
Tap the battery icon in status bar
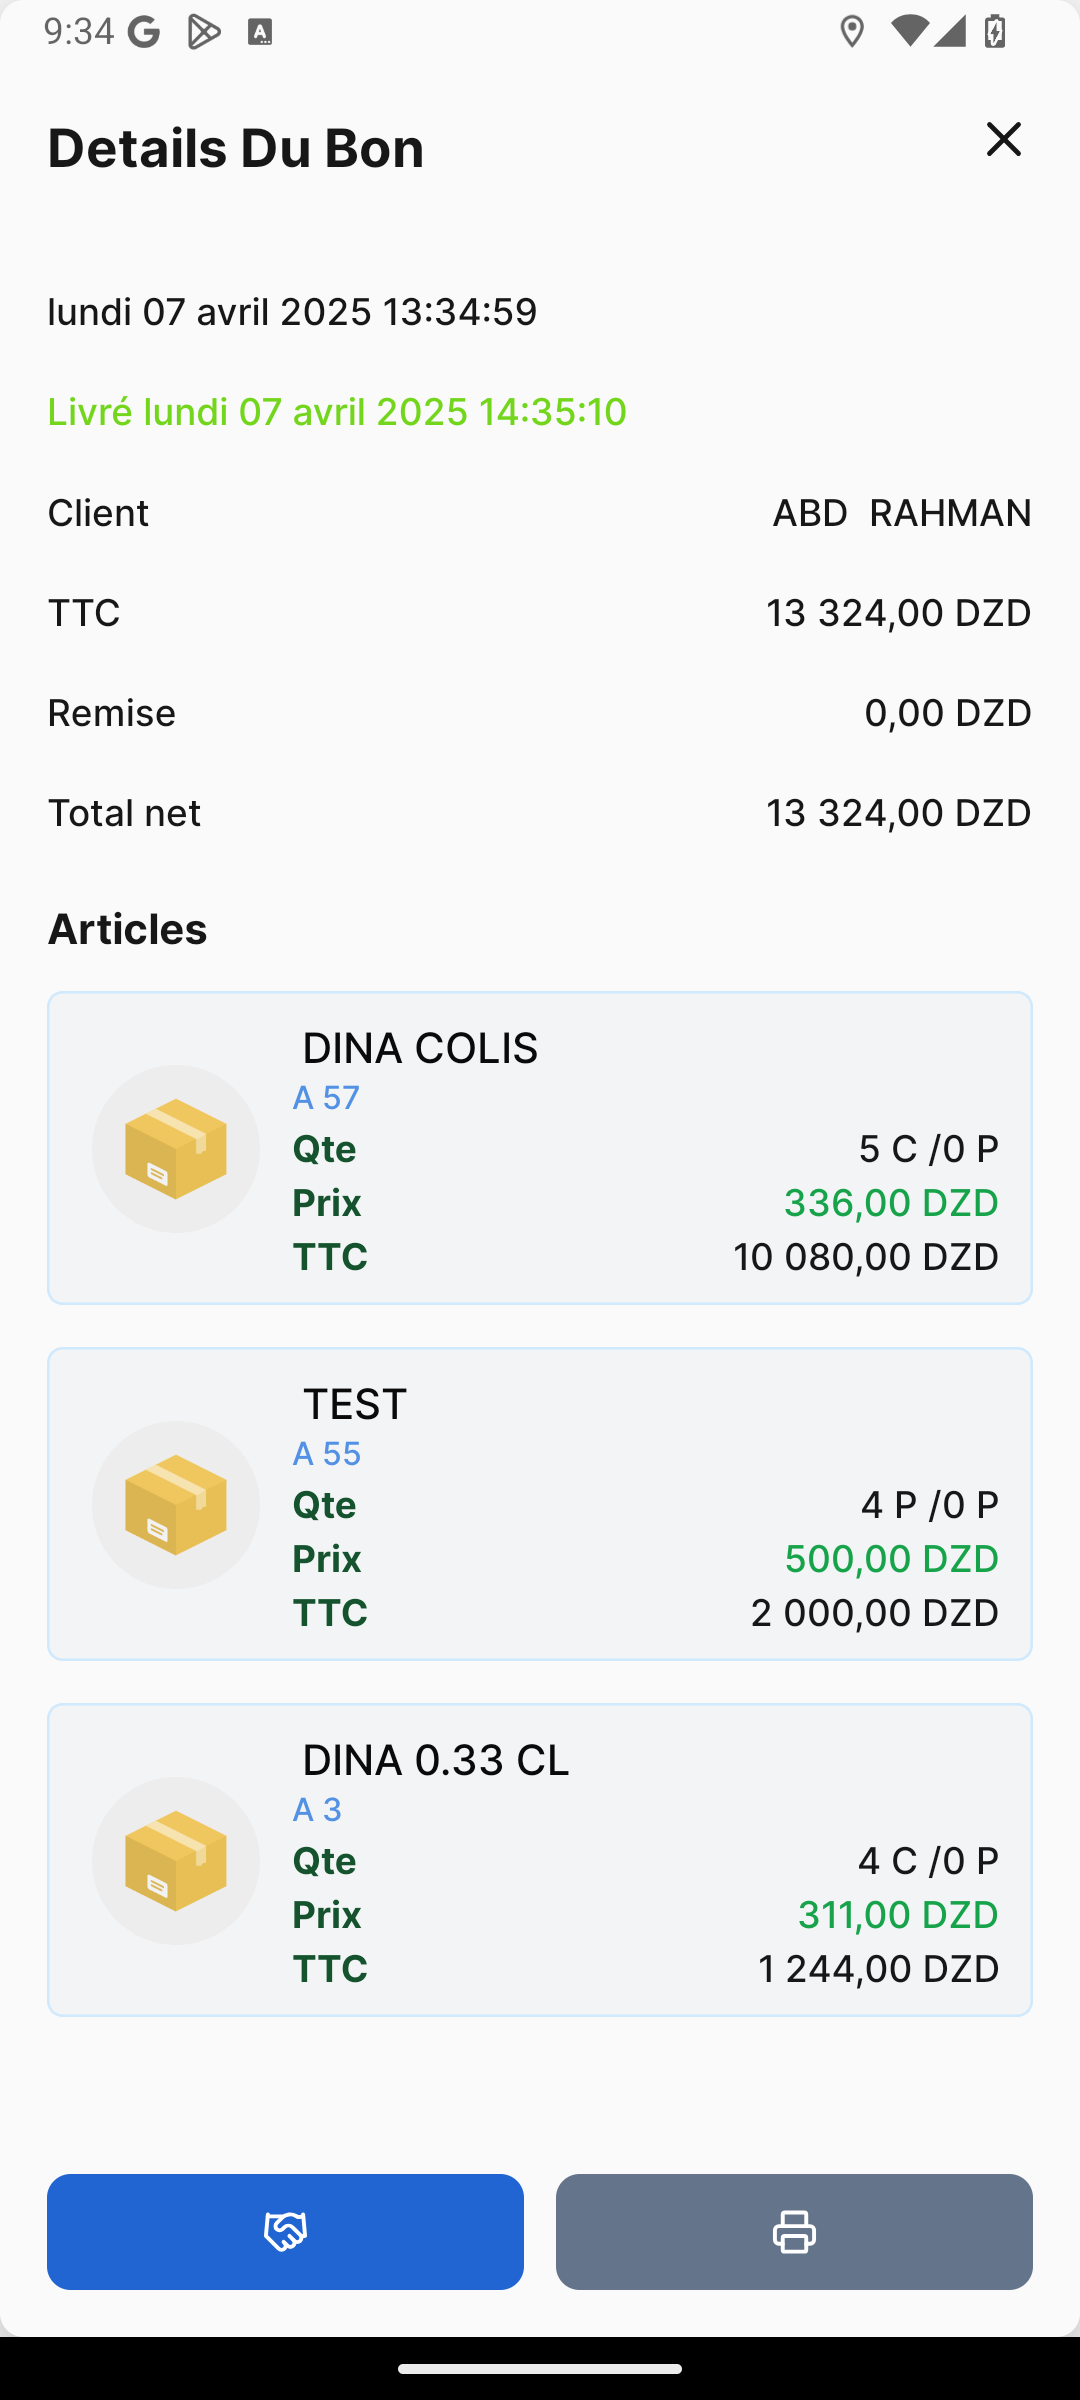(x=995, y=32)
